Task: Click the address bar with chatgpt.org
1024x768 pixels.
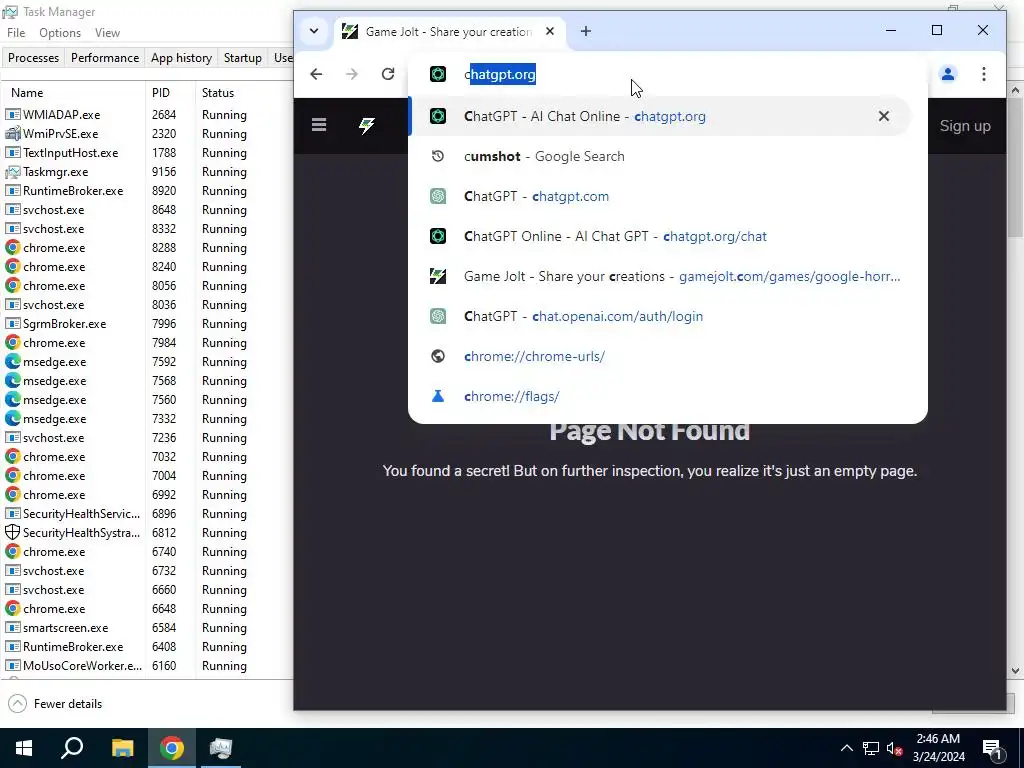Action: pyautogui.click(x=667, y=74)
